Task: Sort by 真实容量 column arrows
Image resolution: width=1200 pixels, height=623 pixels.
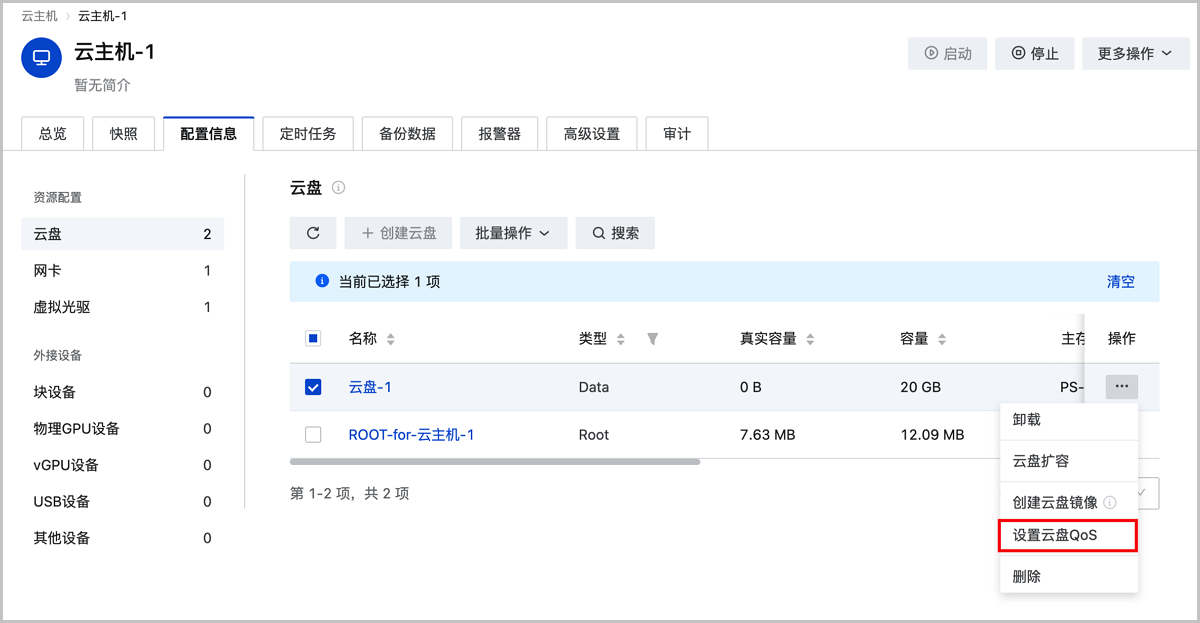Action: click(x=810, y=339)
